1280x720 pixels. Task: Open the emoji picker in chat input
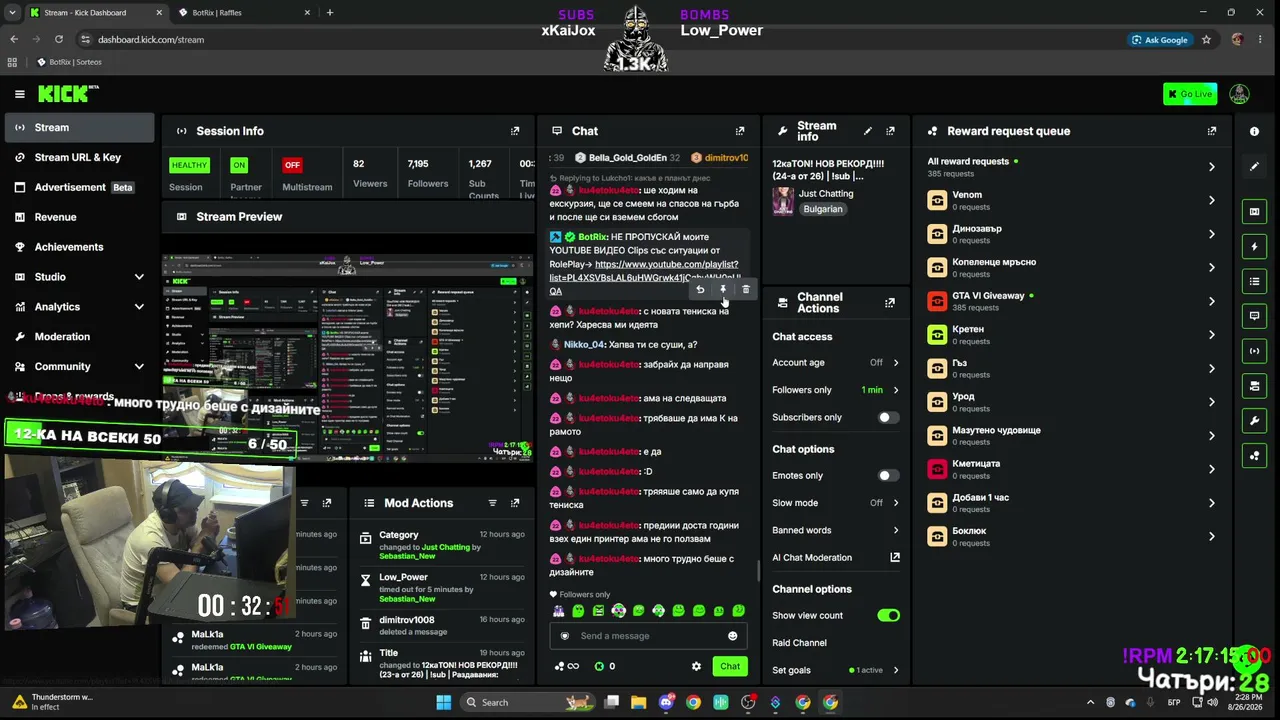(732, 636)
